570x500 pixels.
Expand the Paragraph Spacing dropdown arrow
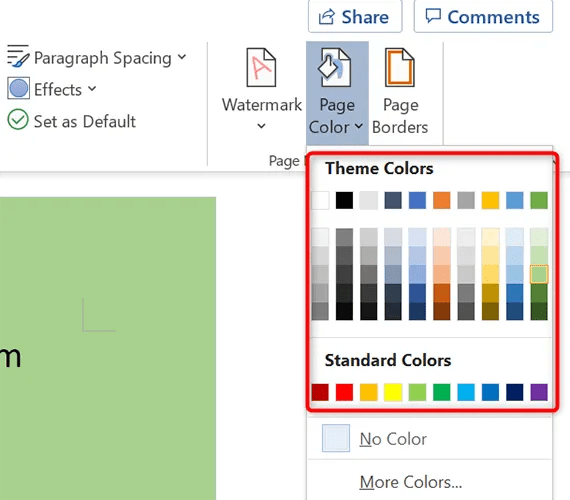(182, 57)
